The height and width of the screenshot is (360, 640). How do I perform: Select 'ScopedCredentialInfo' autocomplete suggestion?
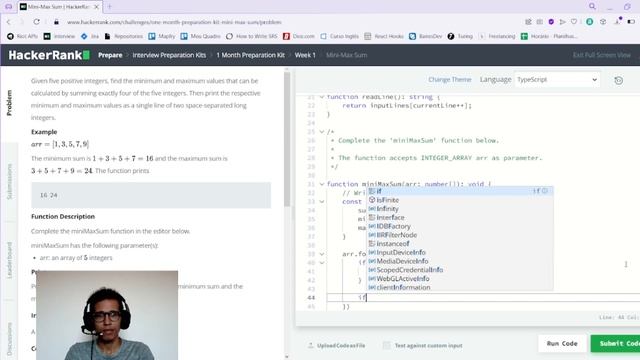pos(460,270)
